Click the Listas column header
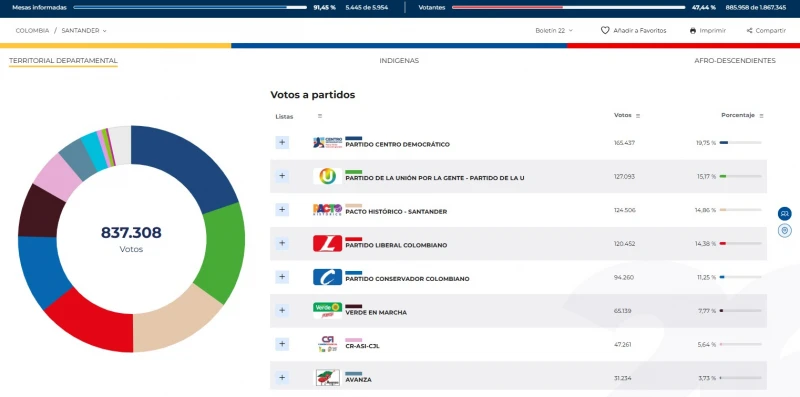 coord(284,116)
